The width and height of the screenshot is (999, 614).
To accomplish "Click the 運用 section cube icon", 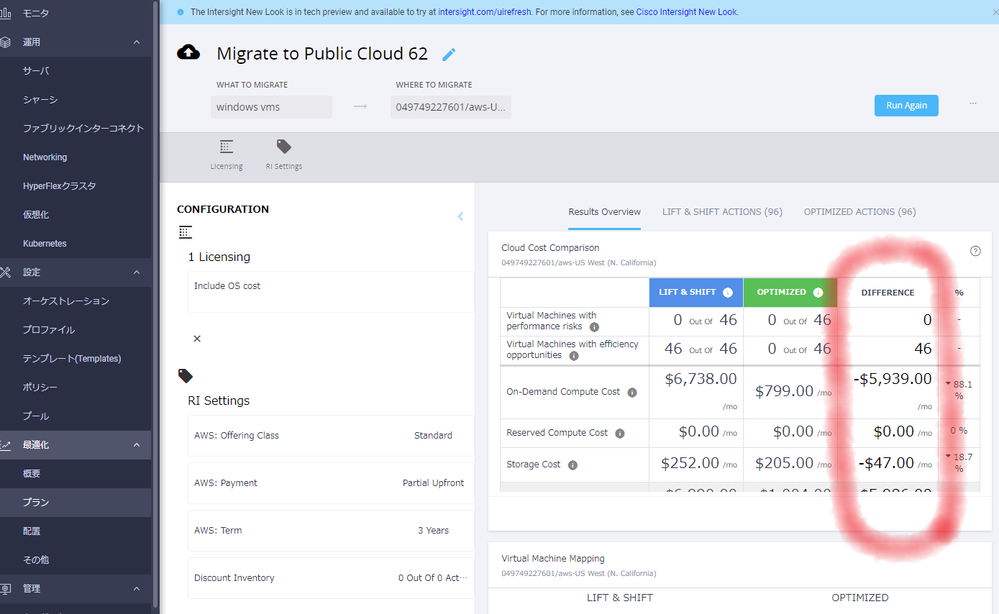I will [5, 42].
